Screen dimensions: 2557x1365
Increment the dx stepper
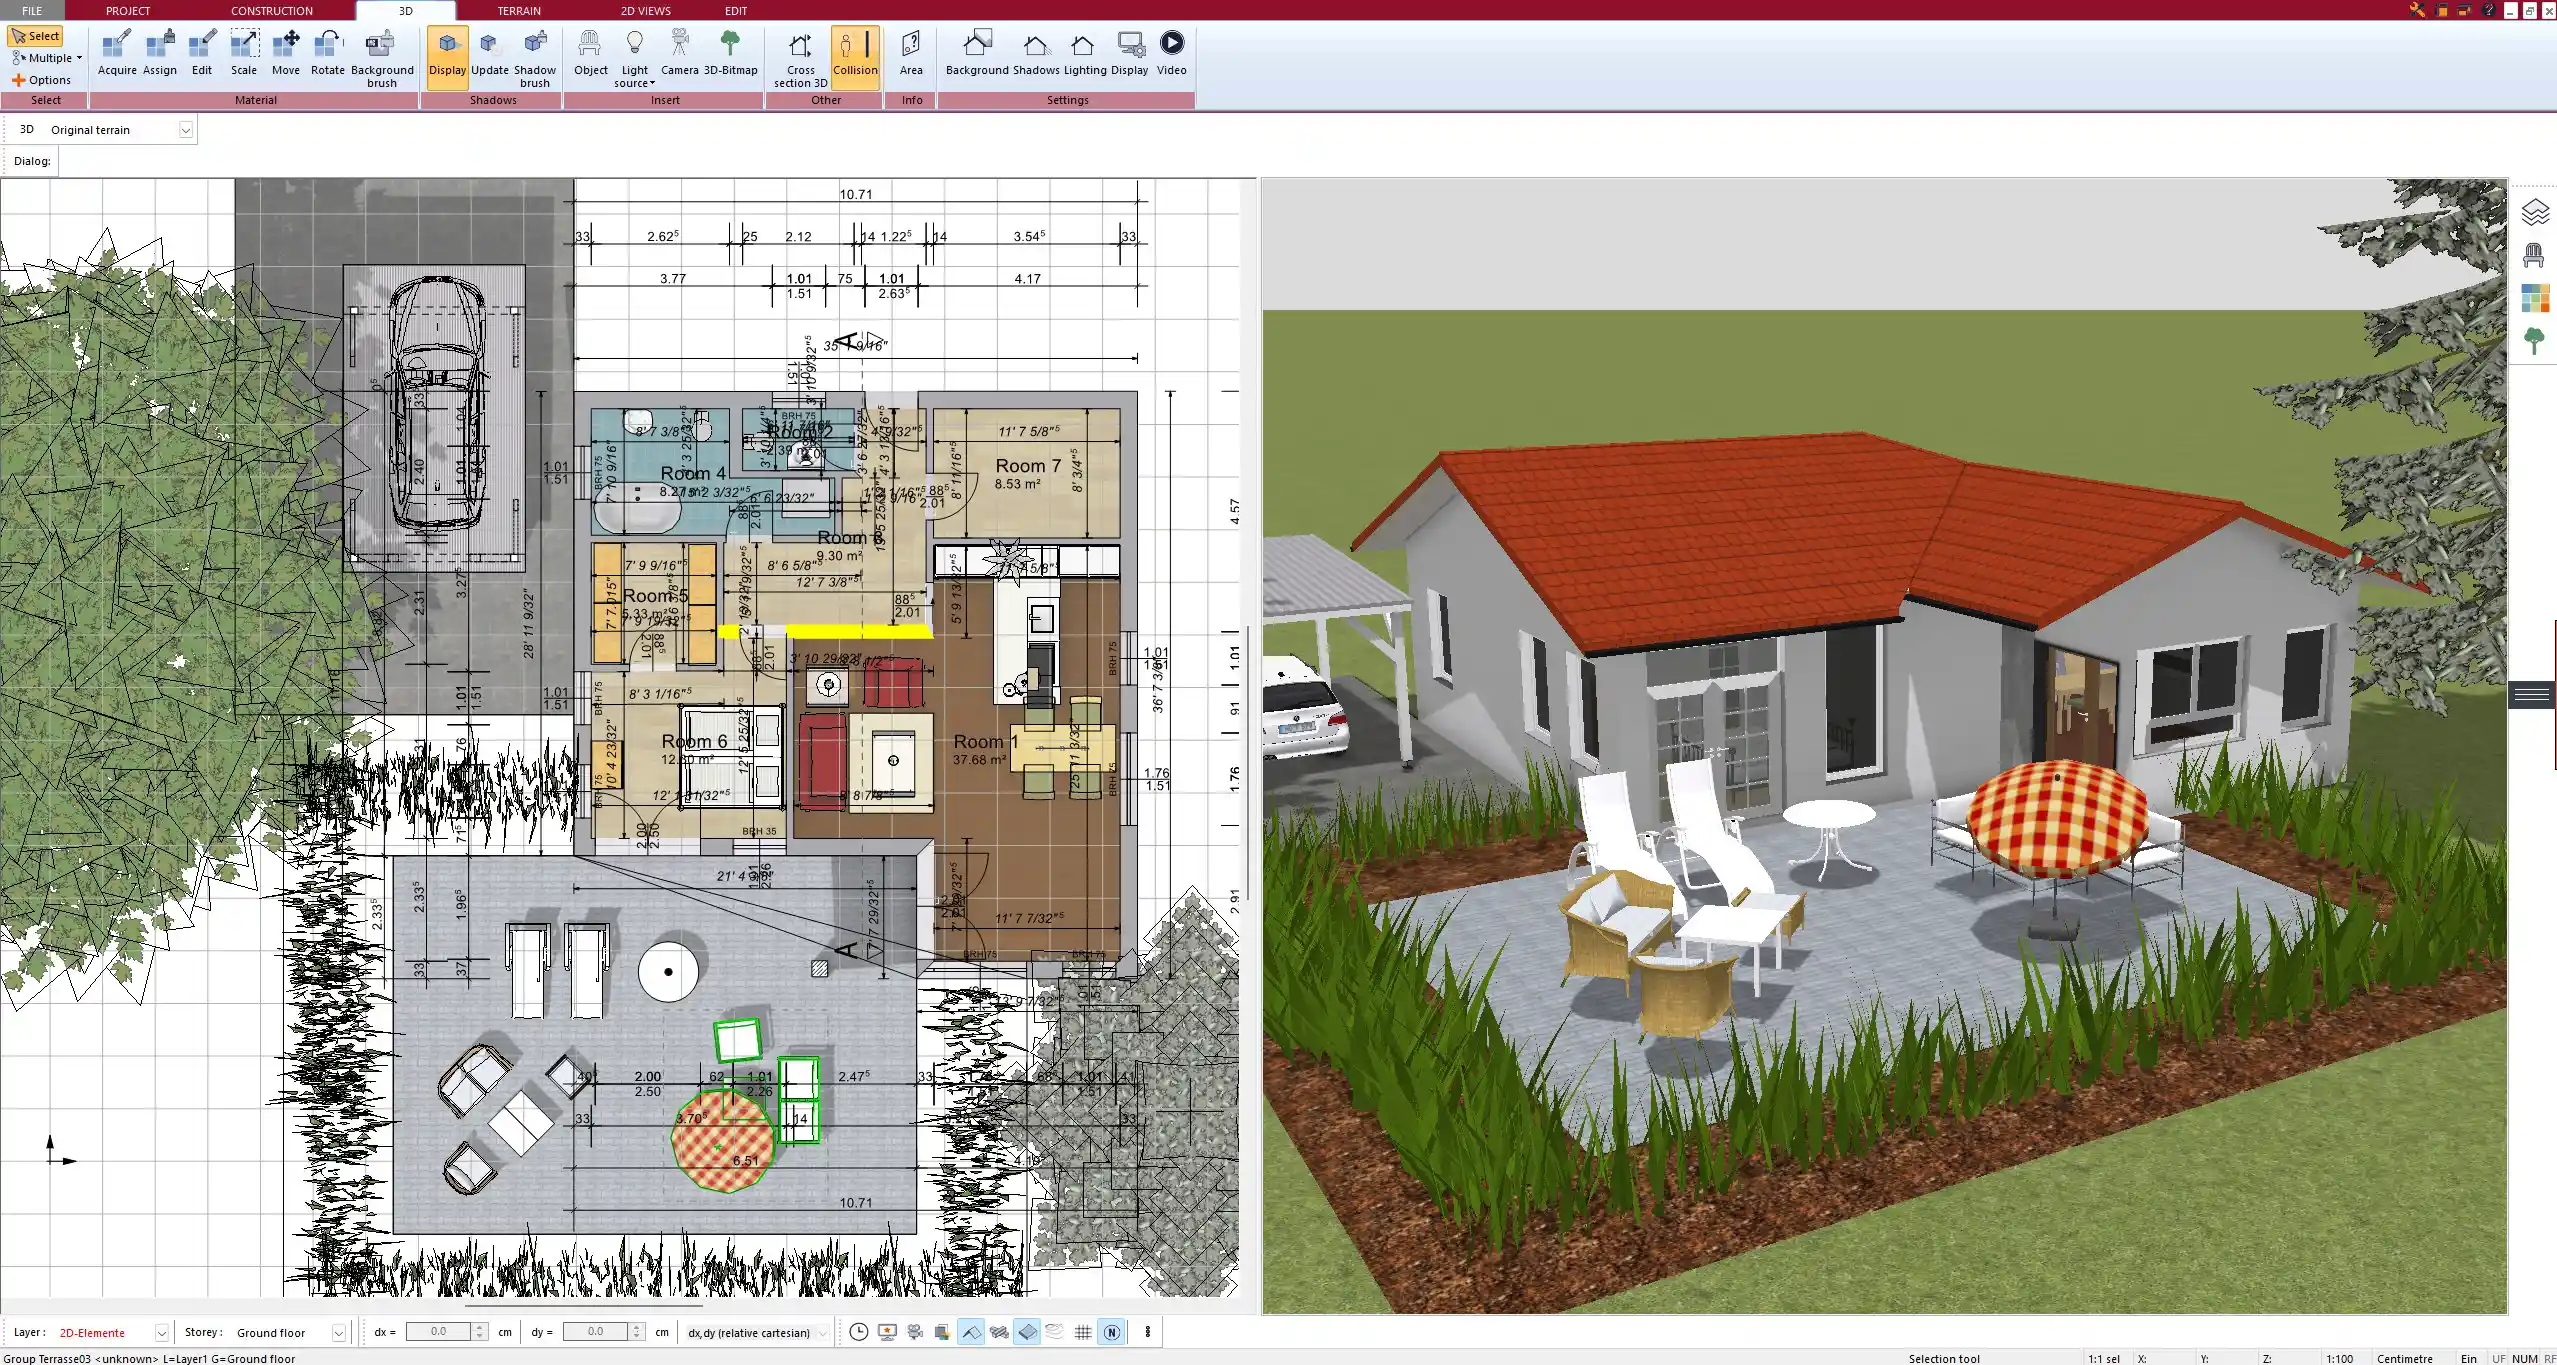[x=480, y=1327]
